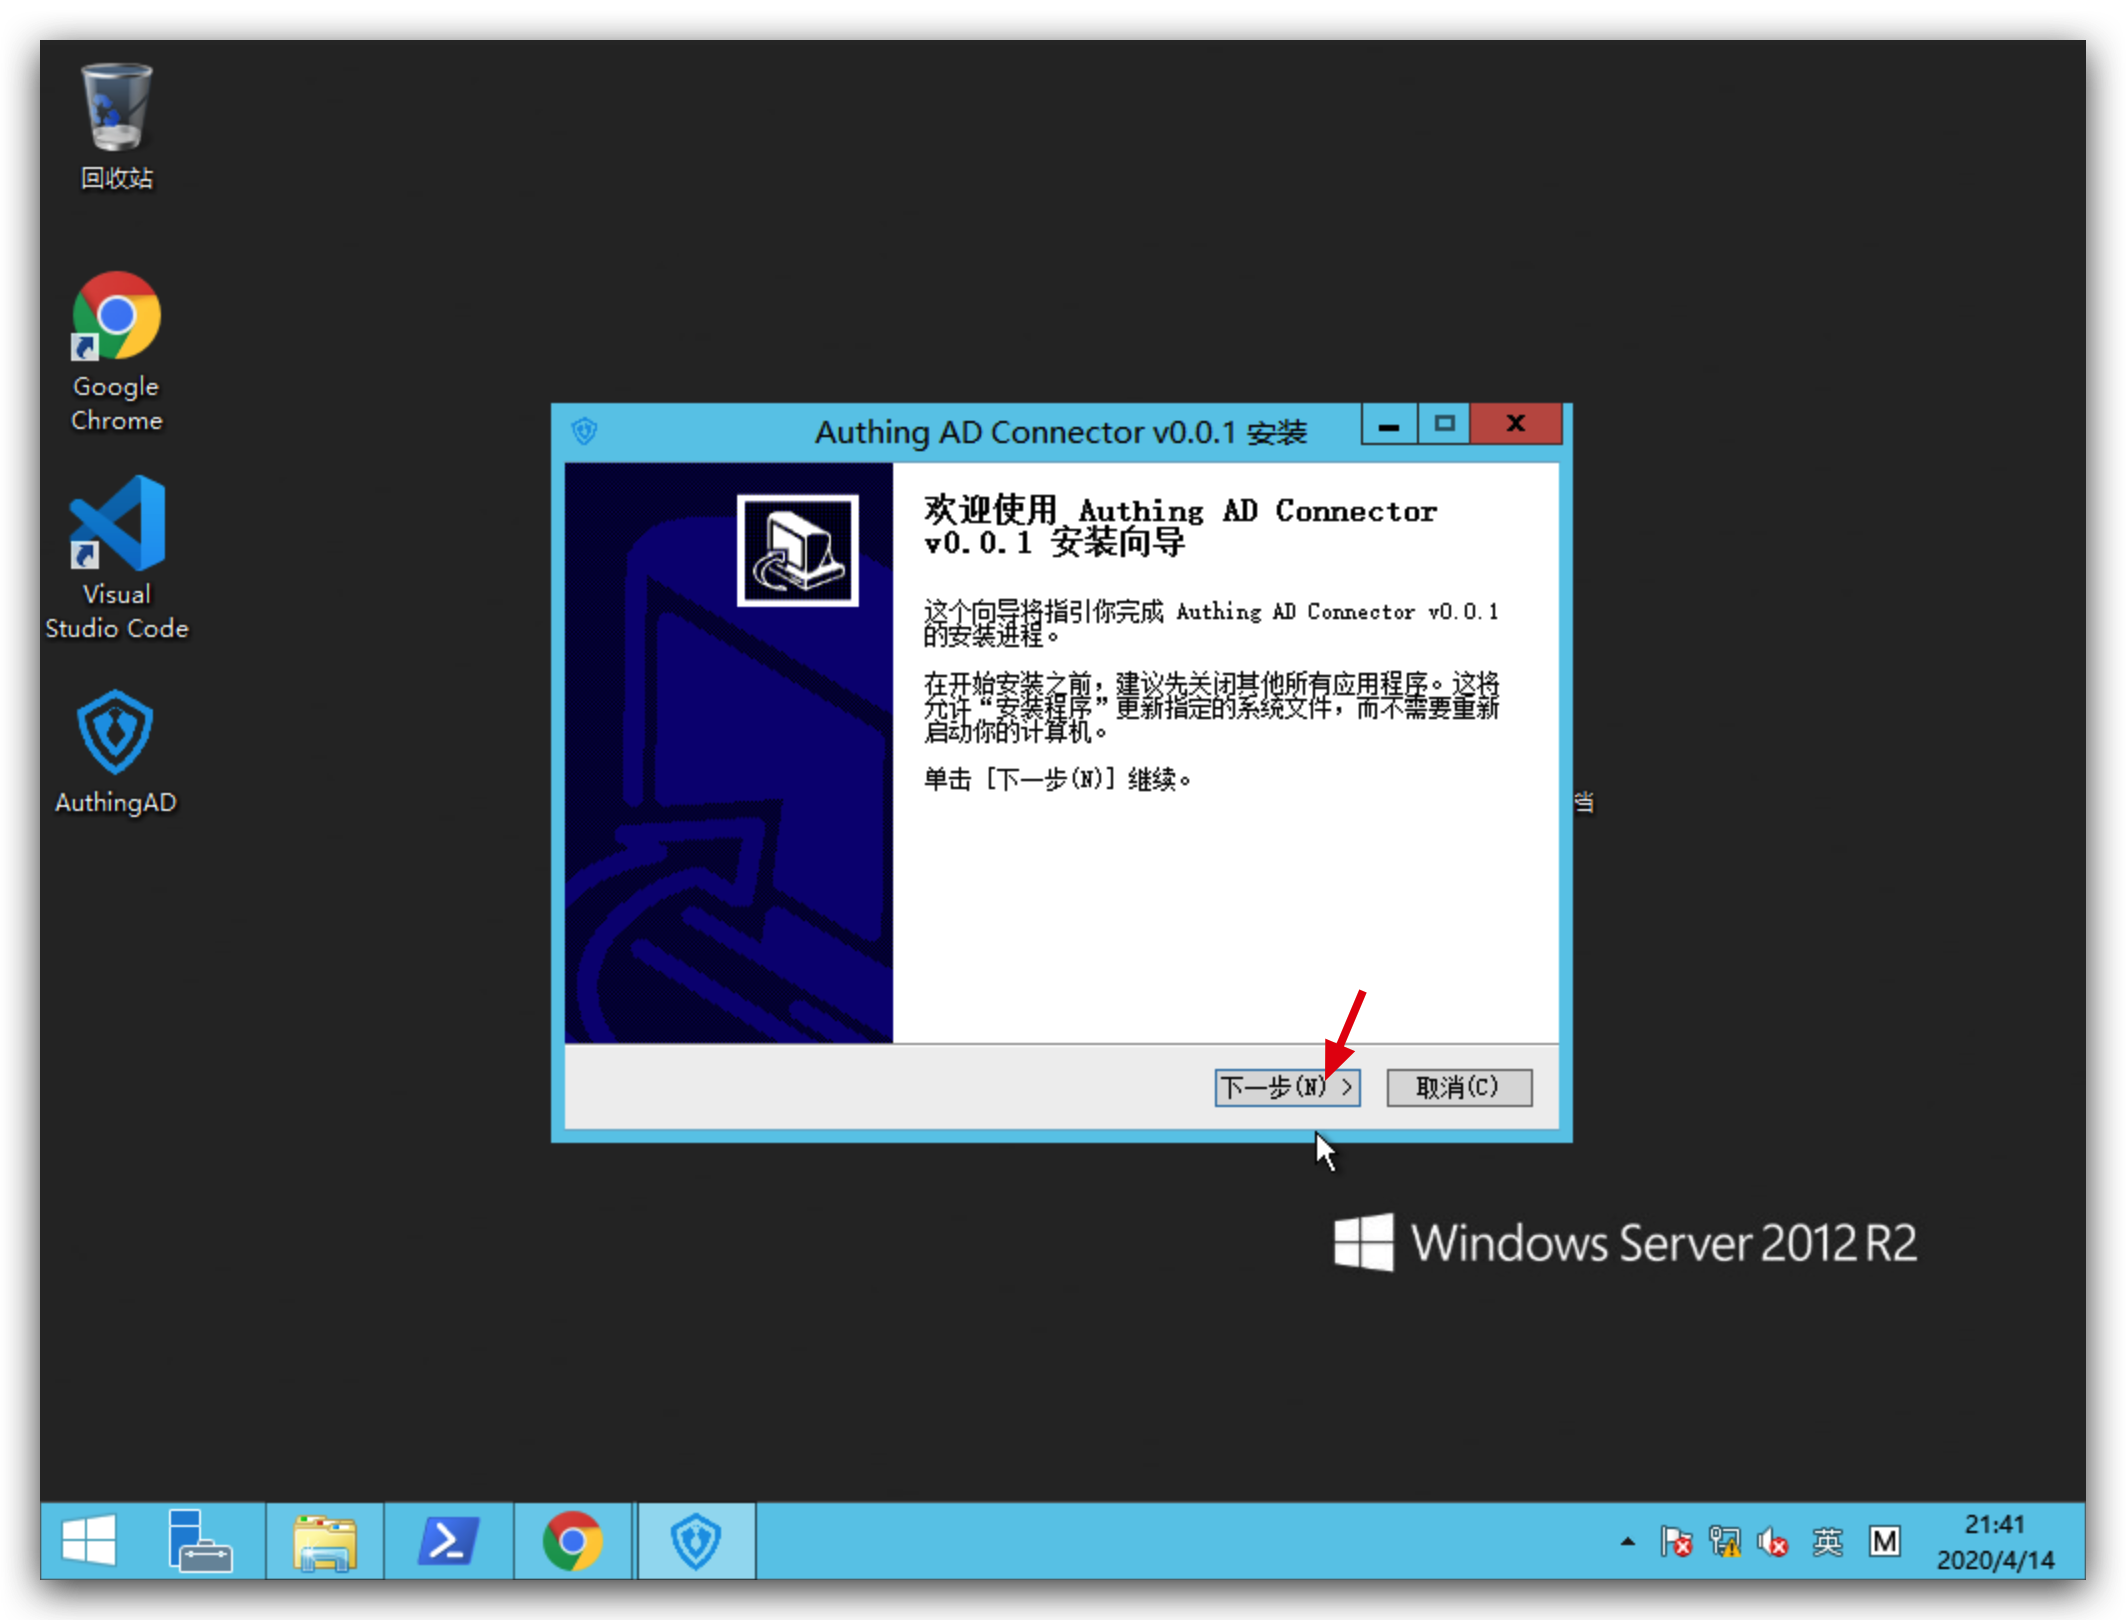Click the 取消(C) cancel button
This screenshot has width=2126, height=1620.
pos(1458,1087)
